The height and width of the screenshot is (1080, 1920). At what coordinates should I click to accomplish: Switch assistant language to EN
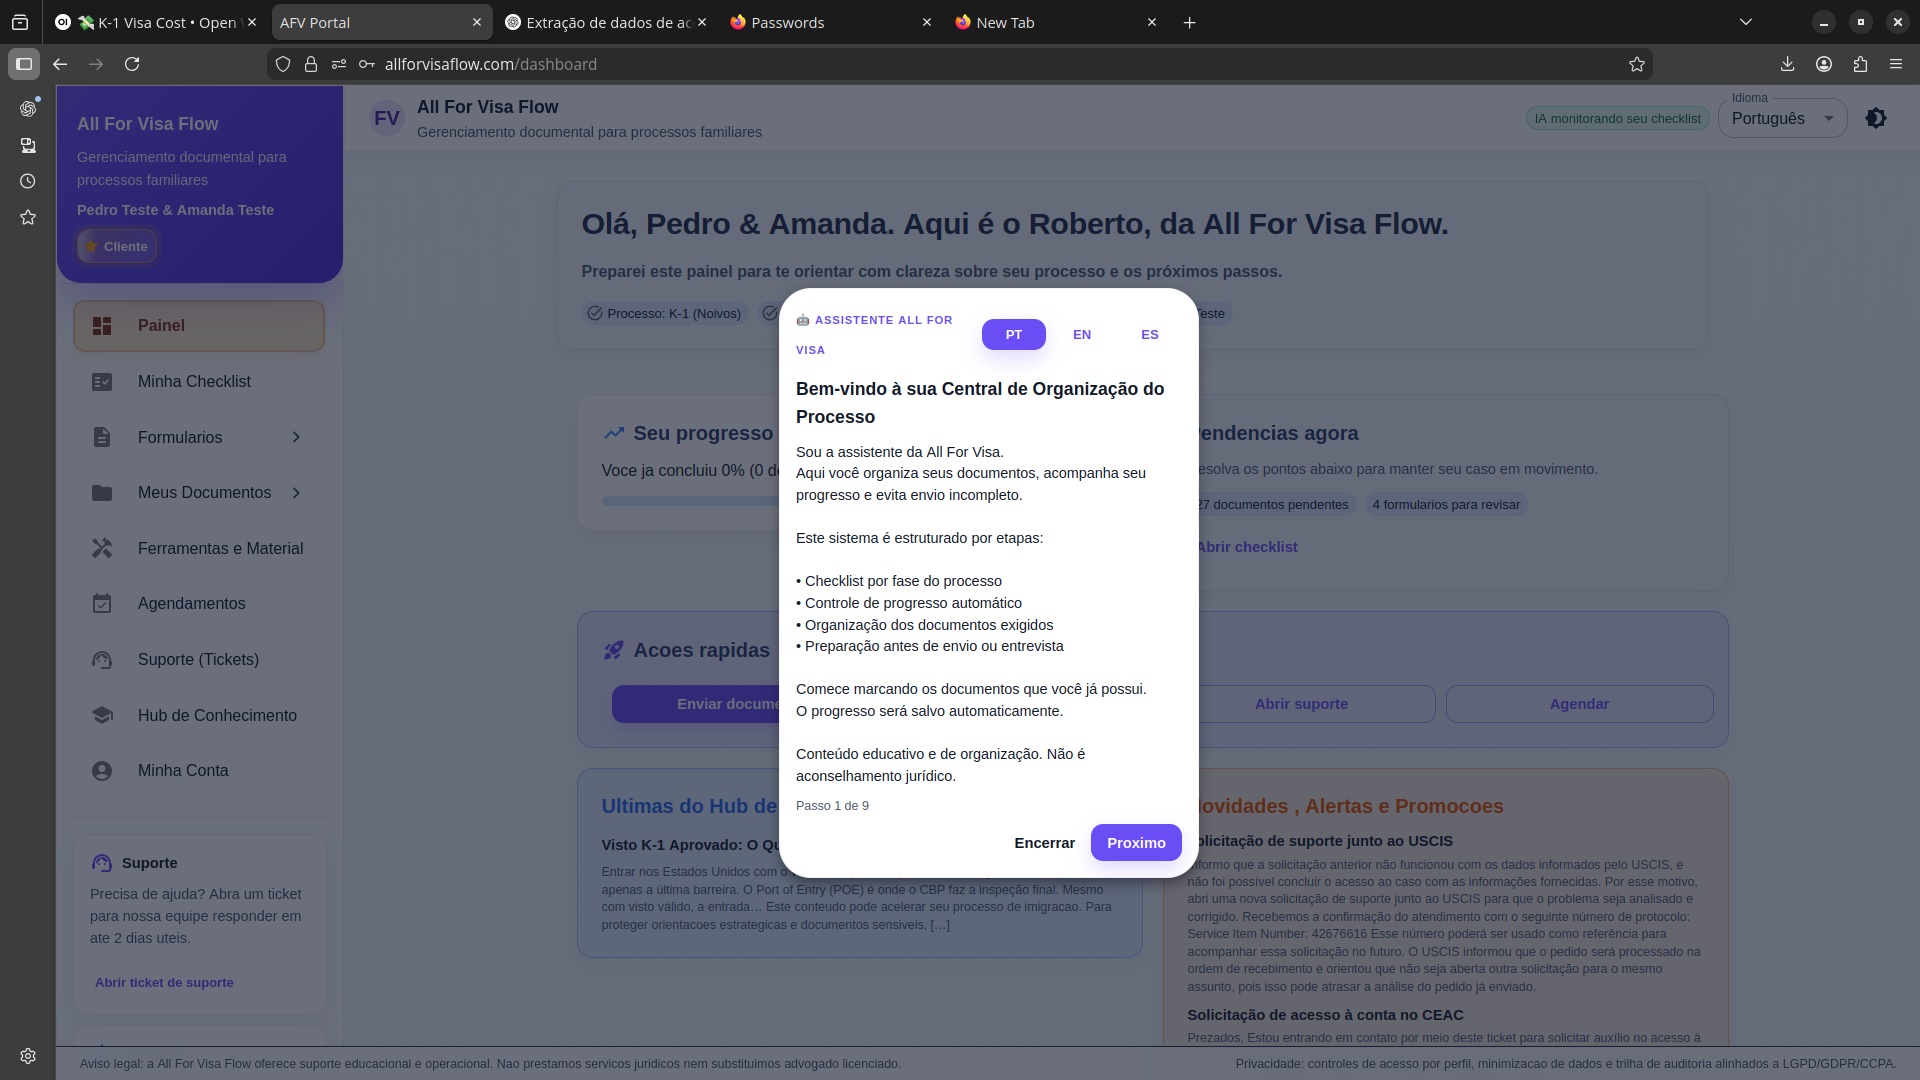coord(1081,334)
